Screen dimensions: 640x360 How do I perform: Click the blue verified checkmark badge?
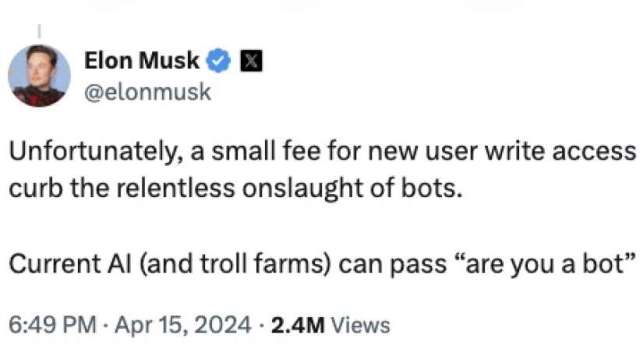point(218,60)
